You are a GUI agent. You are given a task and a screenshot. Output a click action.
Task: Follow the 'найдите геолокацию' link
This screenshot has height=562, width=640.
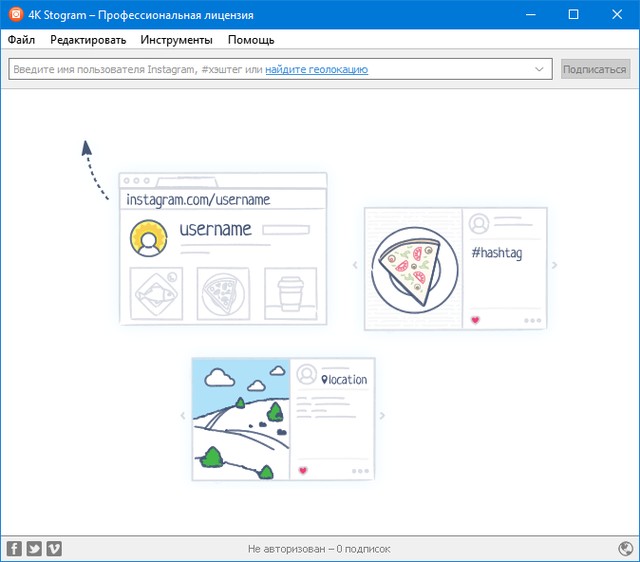[x=316, y=69]
